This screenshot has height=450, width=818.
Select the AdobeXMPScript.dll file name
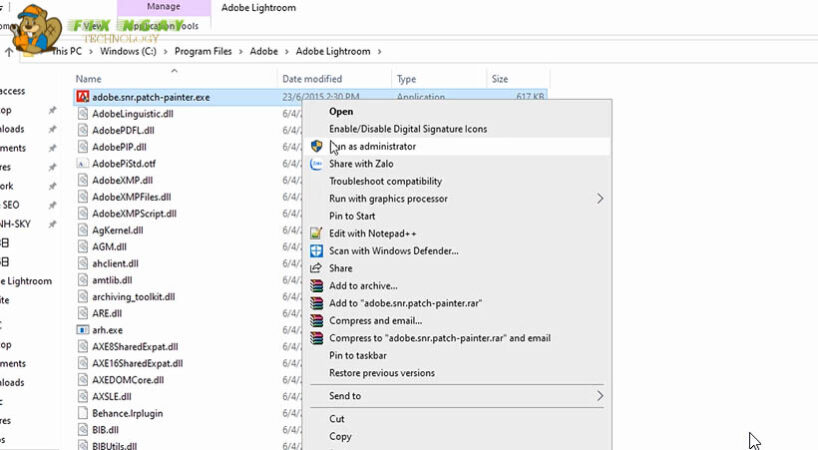[134, 214]
